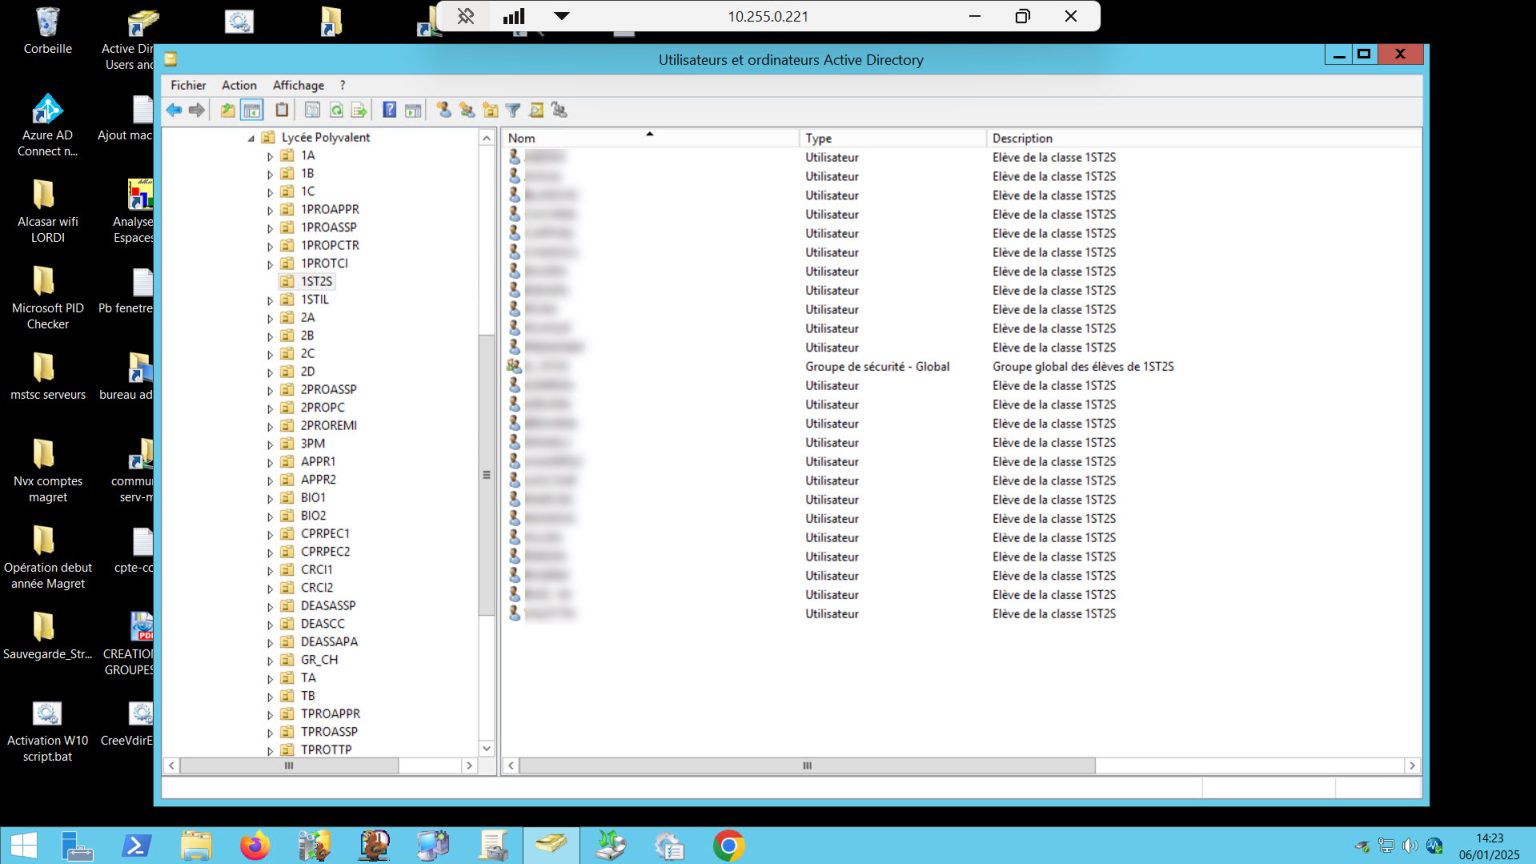This screenshot has height=864, width=1536.
Task: Open Help with the blue question mark icon
Action: (389, 110)
